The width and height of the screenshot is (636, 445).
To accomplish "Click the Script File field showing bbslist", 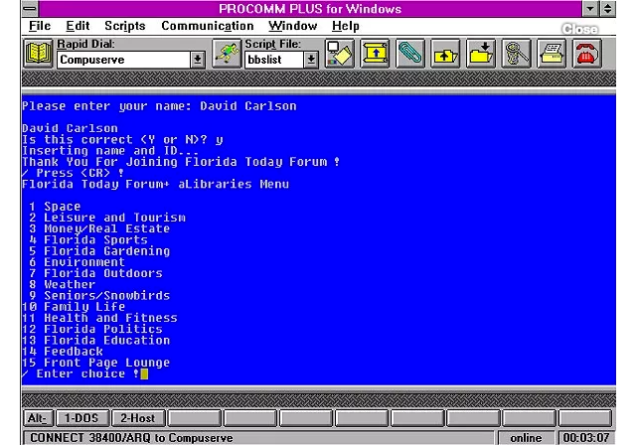I will coord(275,60).
